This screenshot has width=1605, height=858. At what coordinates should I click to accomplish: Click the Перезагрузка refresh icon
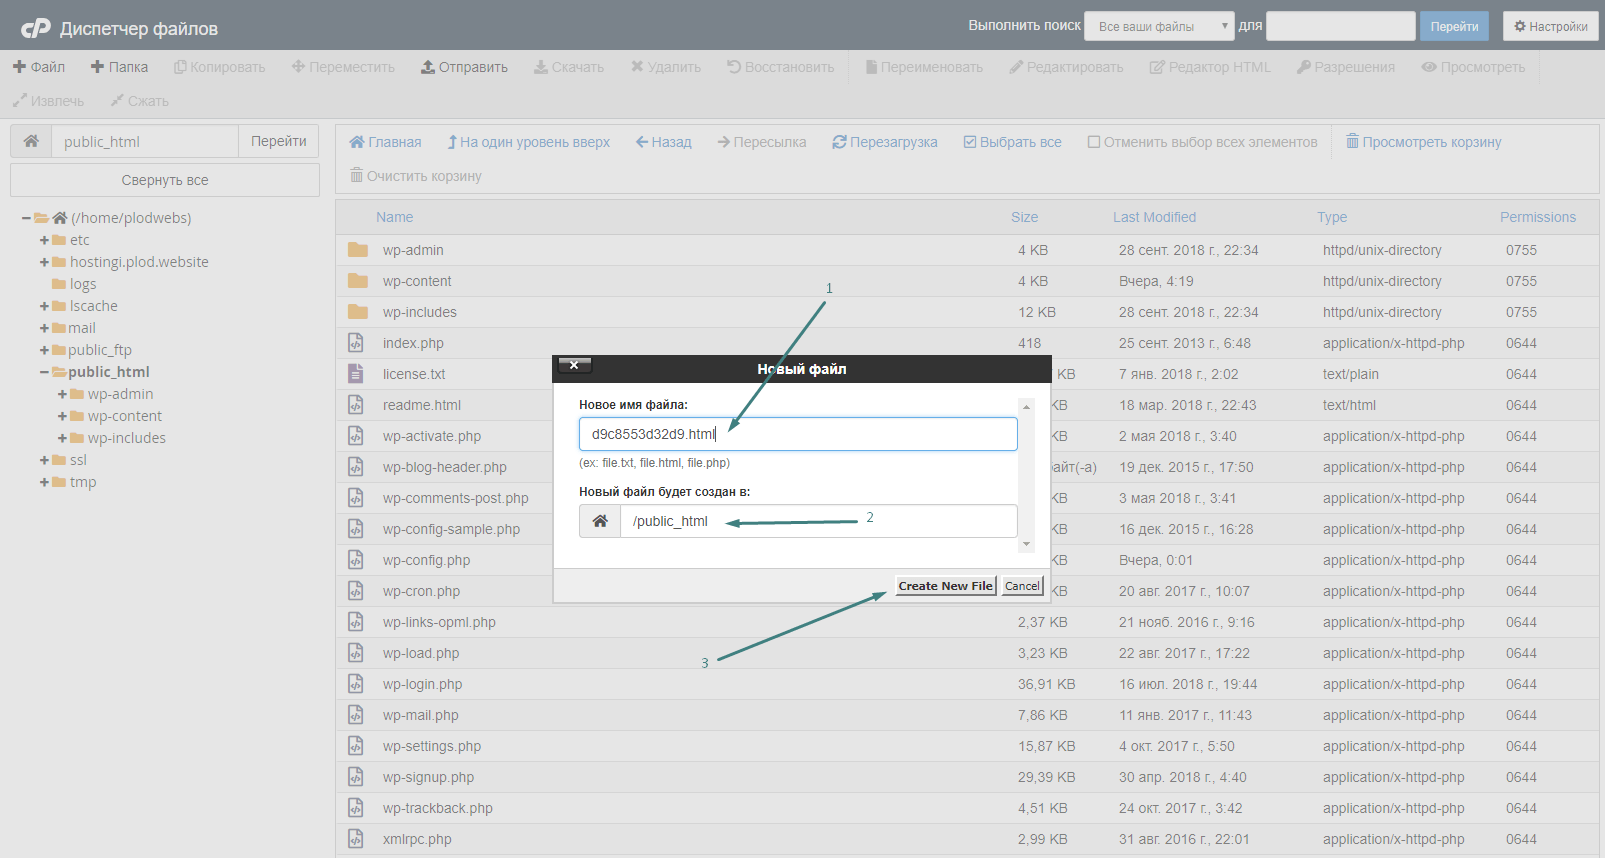pos(839,142)
